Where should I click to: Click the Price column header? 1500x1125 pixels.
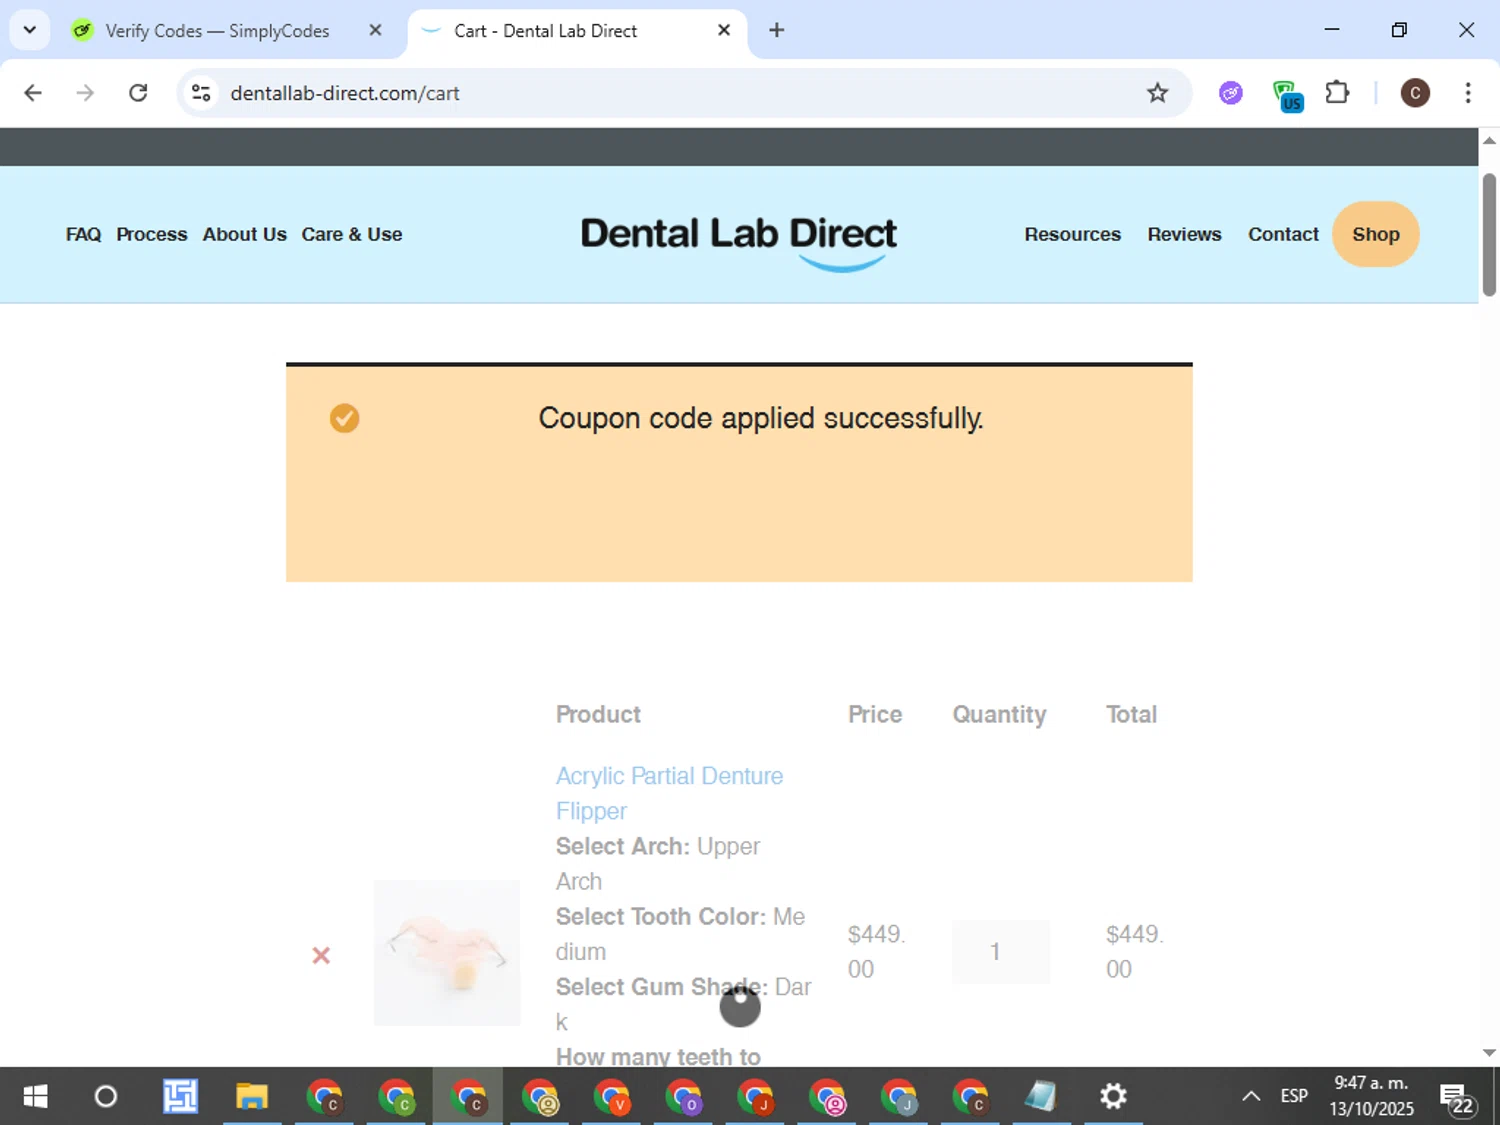(875, 714)
